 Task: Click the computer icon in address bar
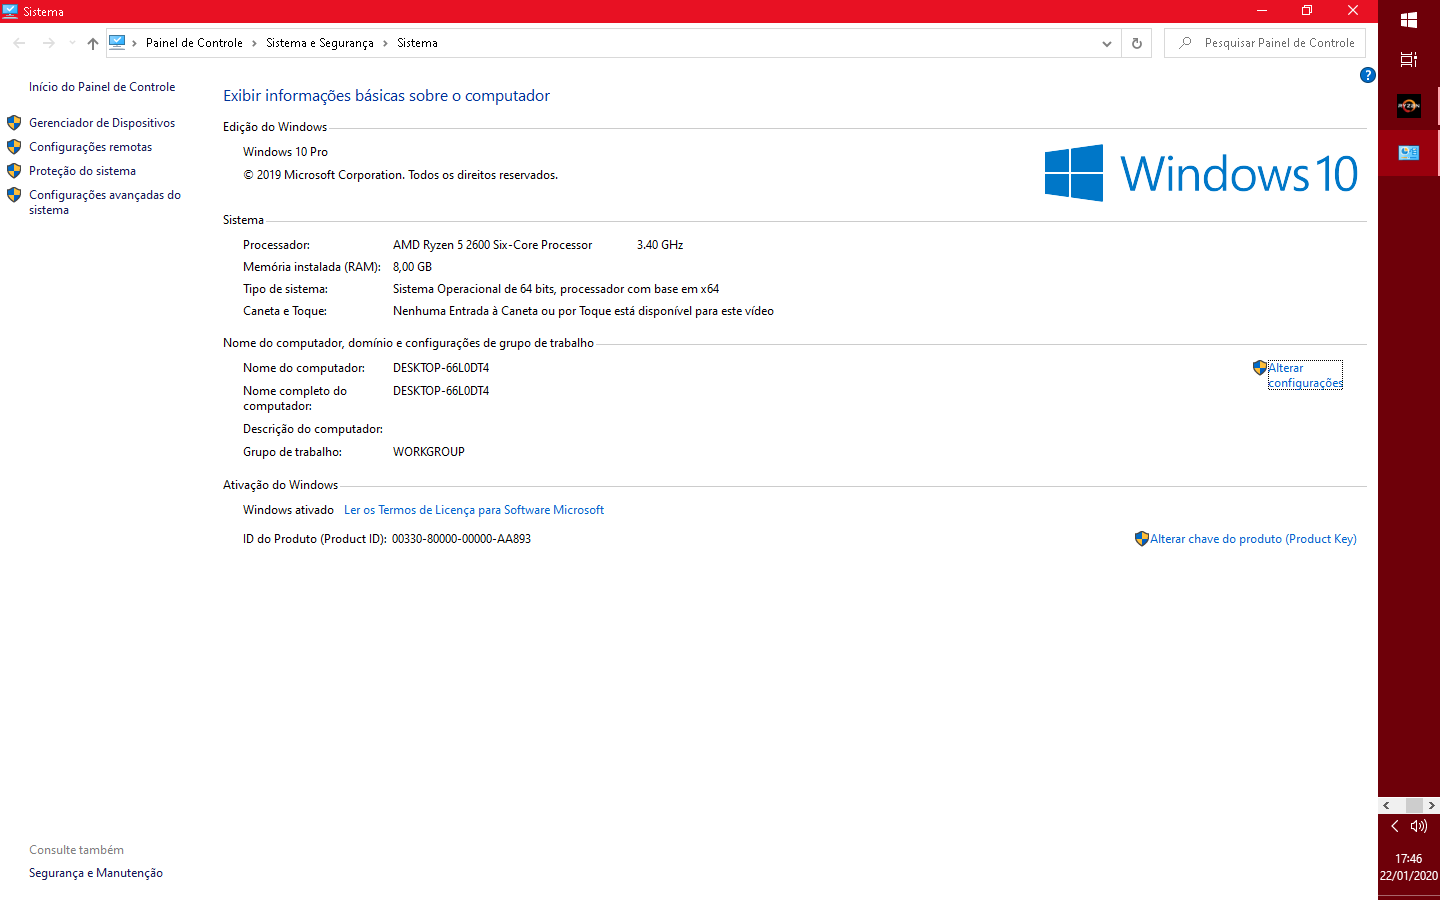point(117,42)
